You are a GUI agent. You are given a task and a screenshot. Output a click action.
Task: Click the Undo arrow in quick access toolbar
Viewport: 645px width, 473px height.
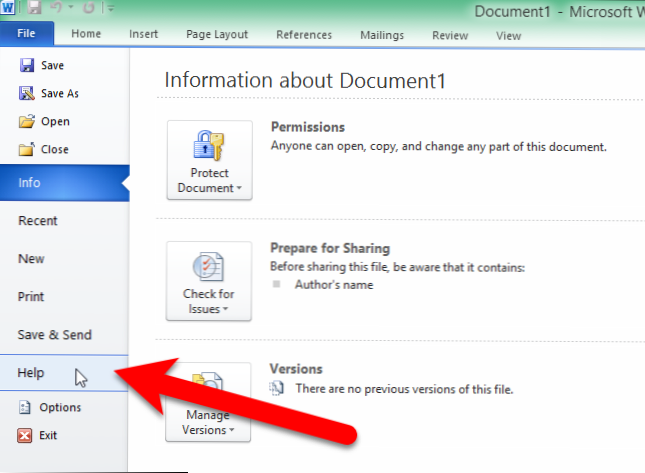(56, 7)
